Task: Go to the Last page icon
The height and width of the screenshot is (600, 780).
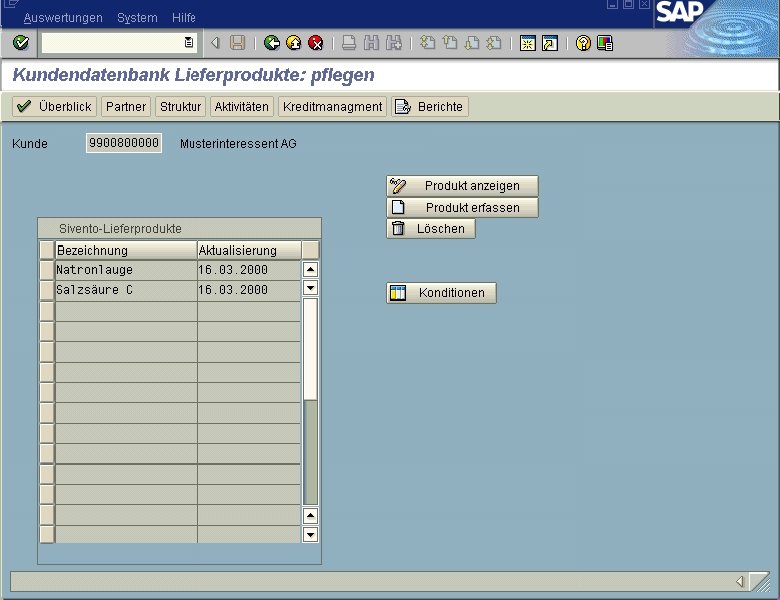Action: click(x=493, y=43)
